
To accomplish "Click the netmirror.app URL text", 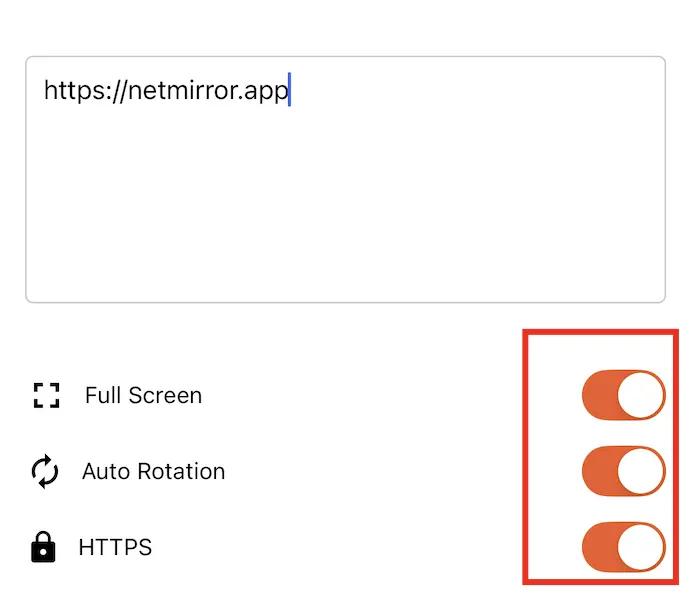I will click(x=166, y=91).
